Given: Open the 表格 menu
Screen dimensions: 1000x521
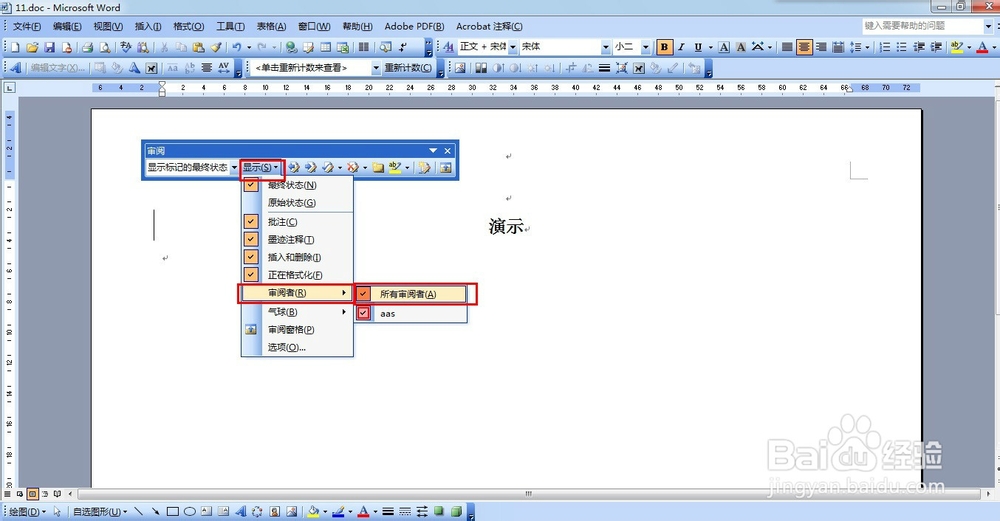Looking at the screenshot, I should point(272,26).
